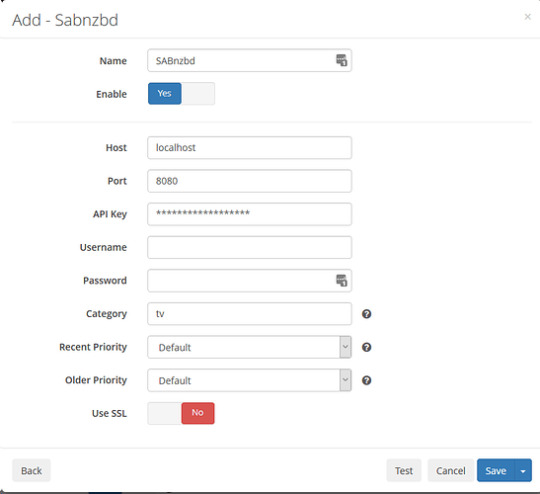Click password manager icon in Password field

tap(341, 280)
